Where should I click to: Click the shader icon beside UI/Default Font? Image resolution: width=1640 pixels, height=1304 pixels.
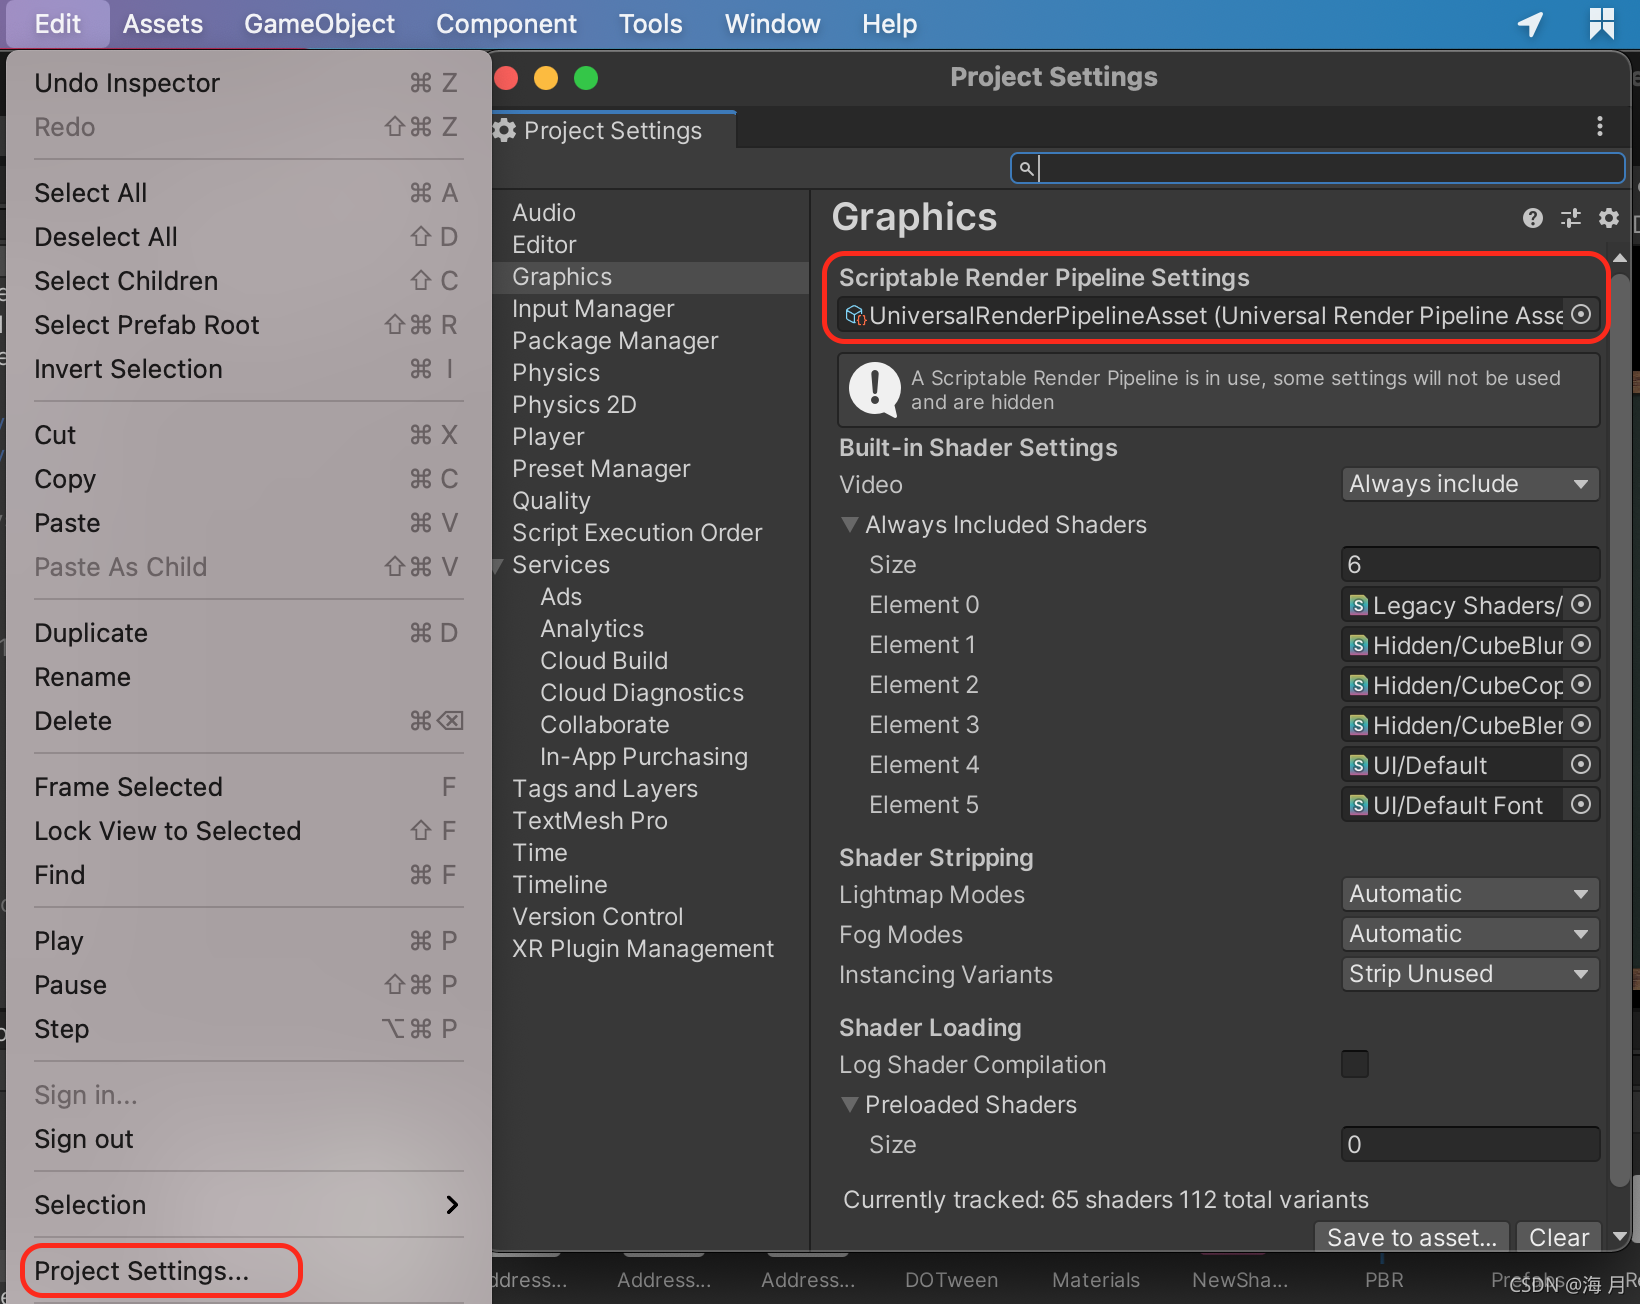tap(1357, 805)
